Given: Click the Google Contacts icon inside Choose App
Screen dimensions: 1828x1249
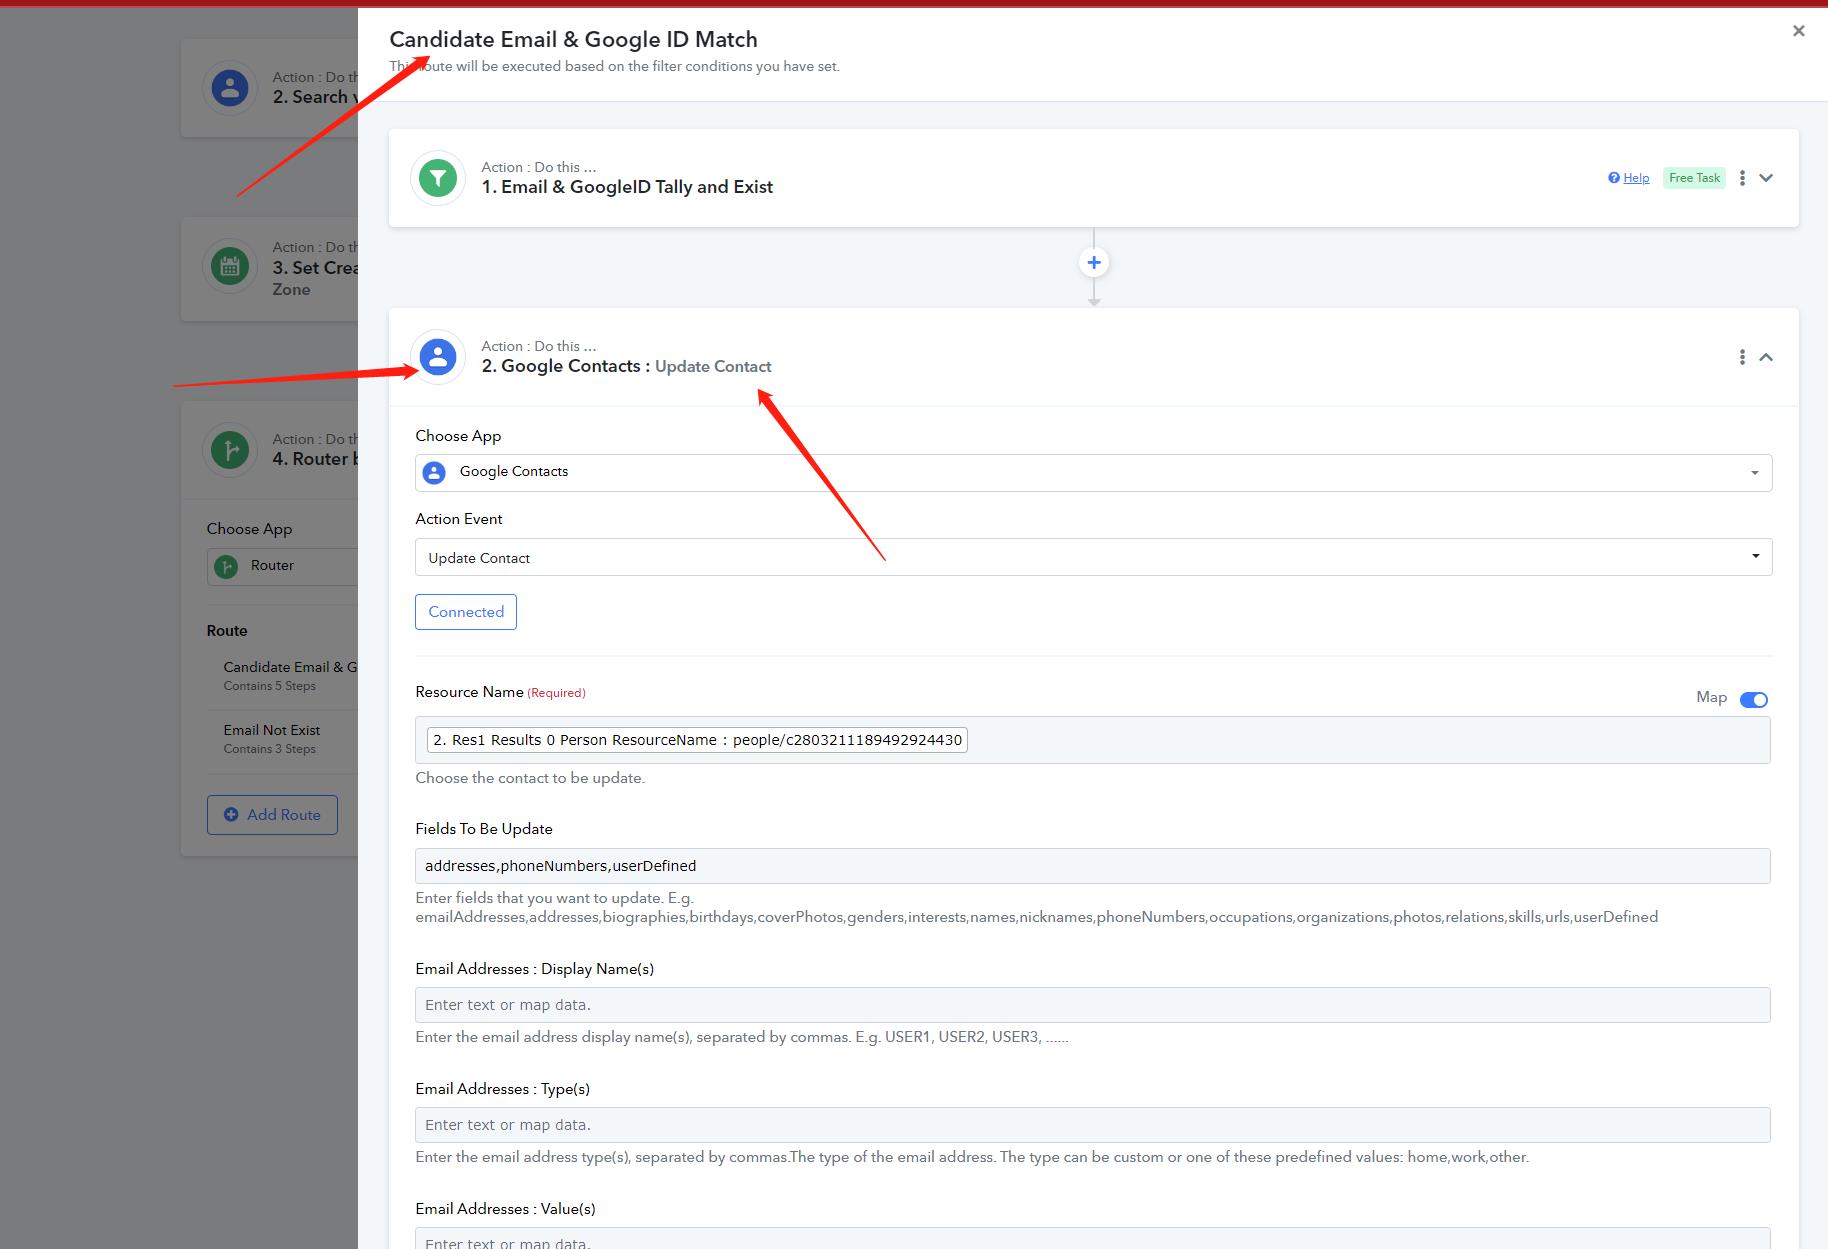Looking at the screenshot, I should pyautogui.click(x=434, y=473).
